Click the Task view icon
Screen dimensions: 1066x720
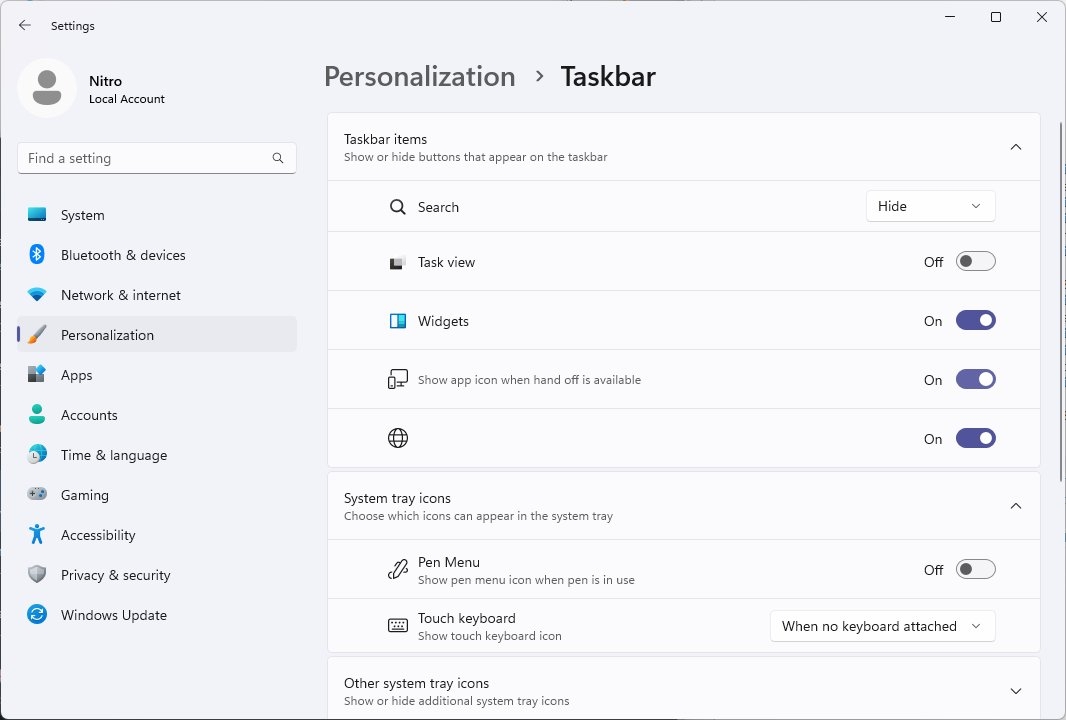[x=398, y=262]
